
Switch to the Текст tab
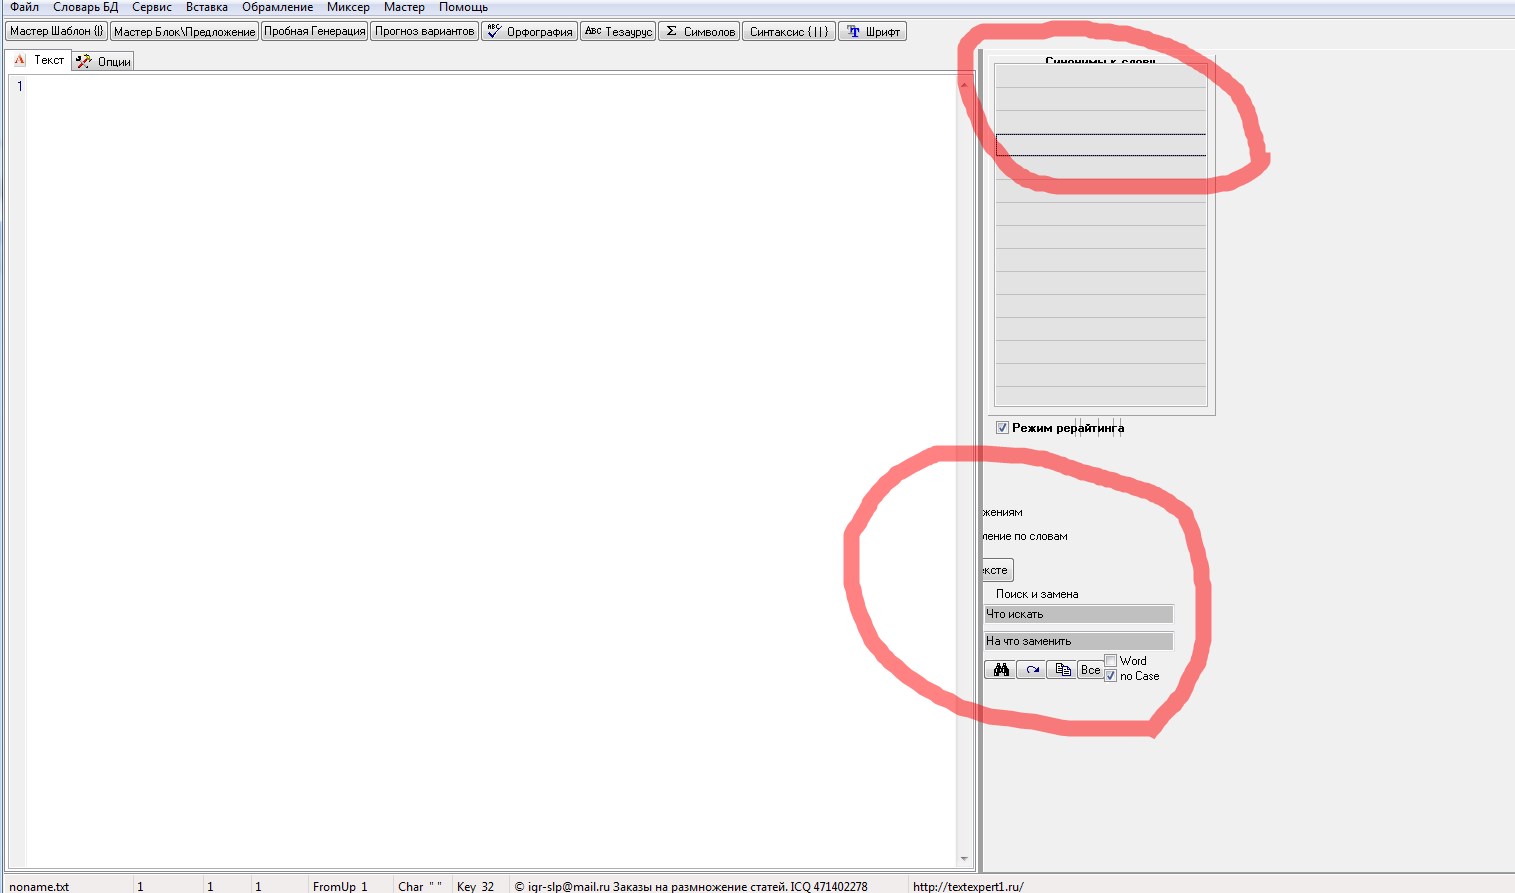[x=39, y=60]
